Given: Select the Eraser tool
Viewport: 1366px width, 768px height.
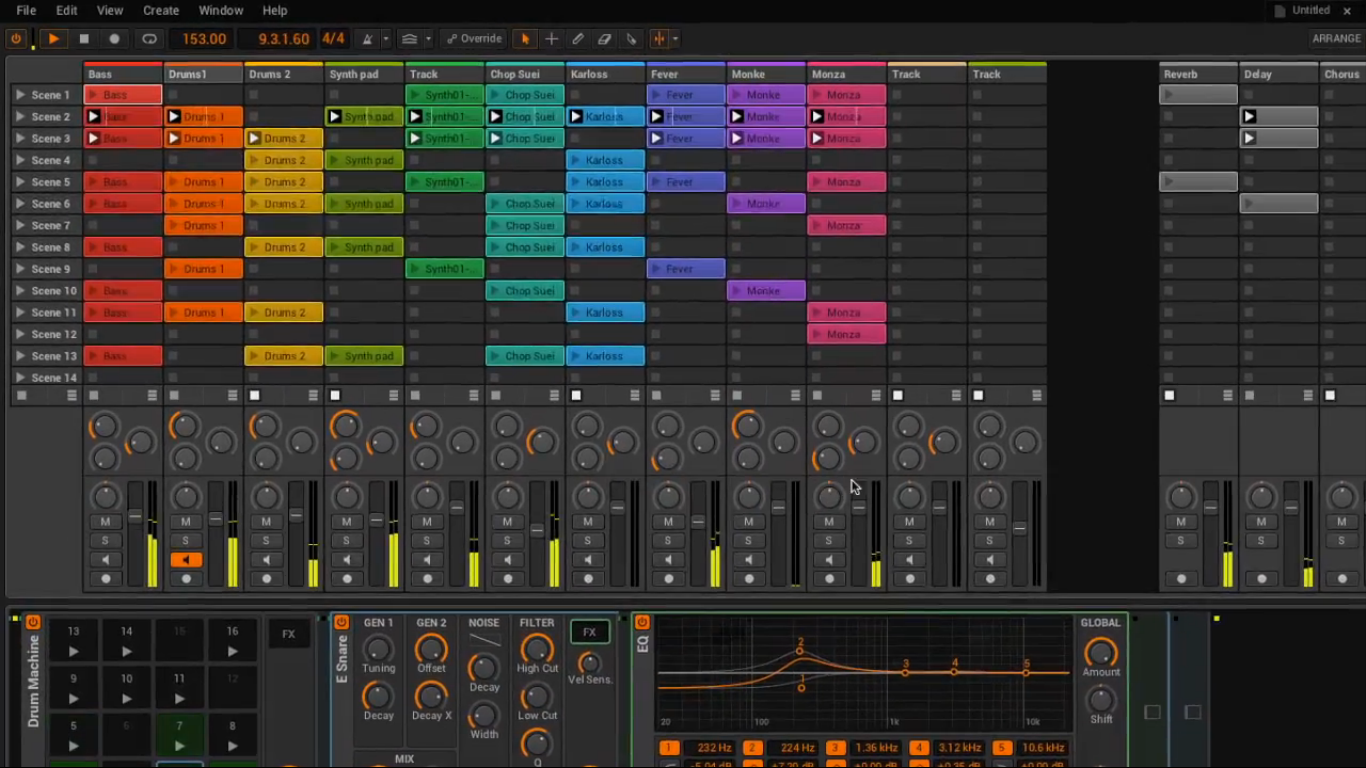Looking at the screenshot, I should pyautogui.click(x=603, y=39).
